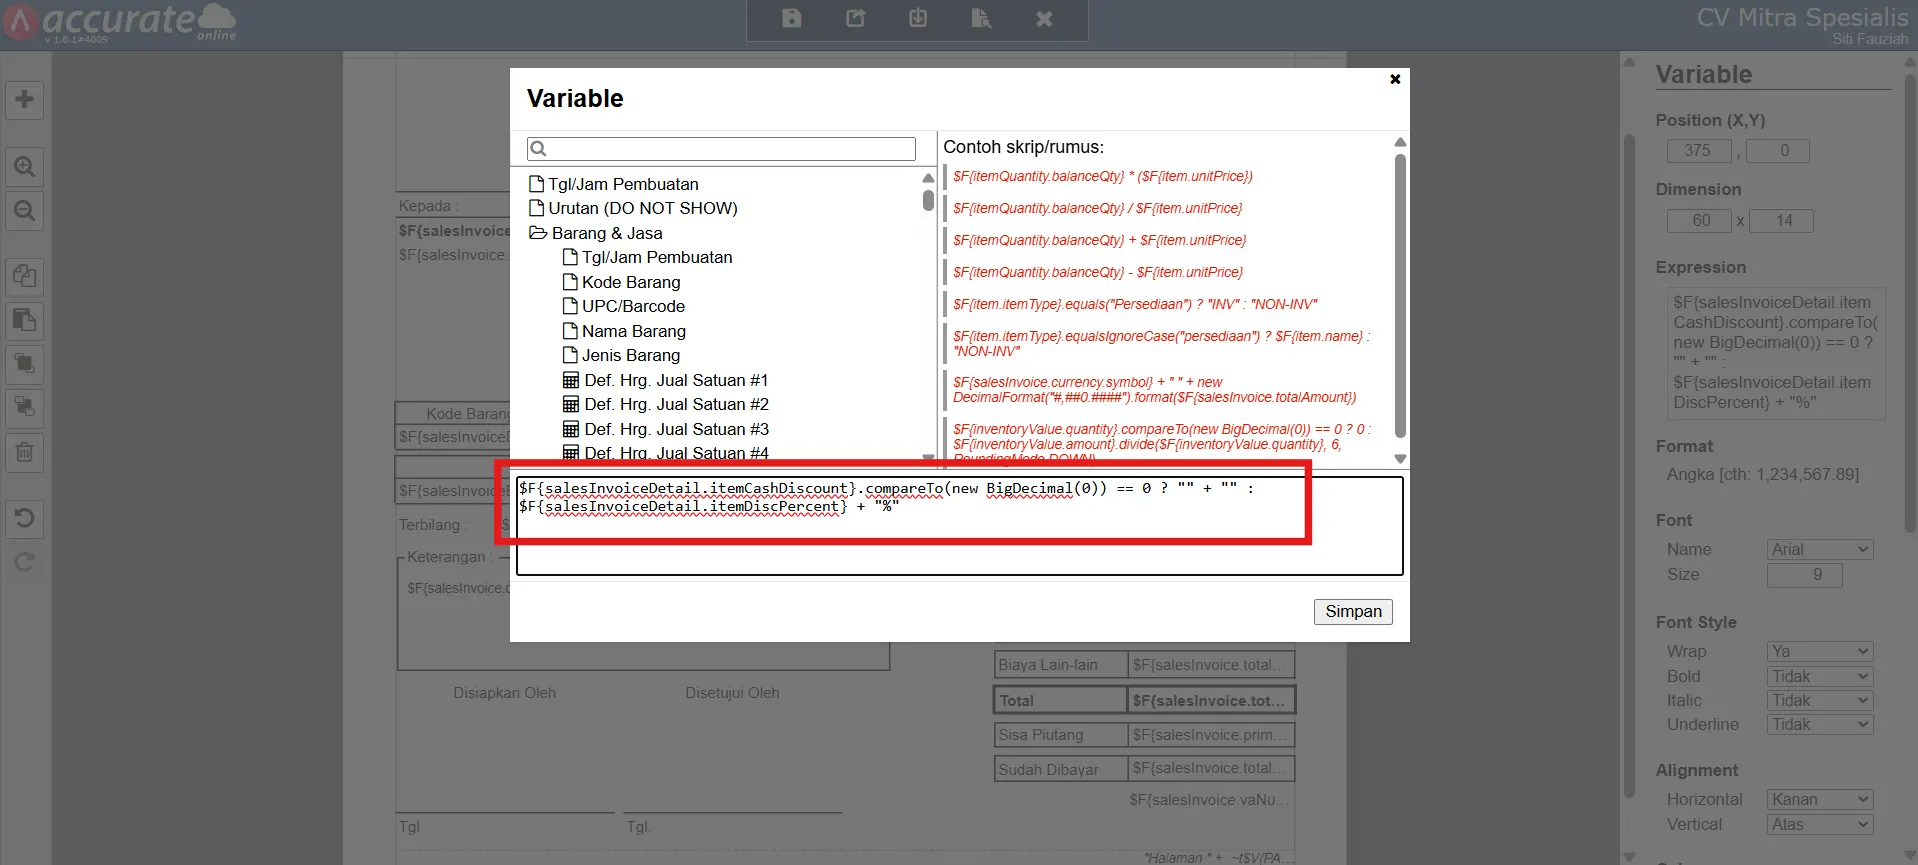Click the undo icon in left sidebar
Image resolution: width=1918 pixels, height=865 pixels.
[x=25, y=518]
